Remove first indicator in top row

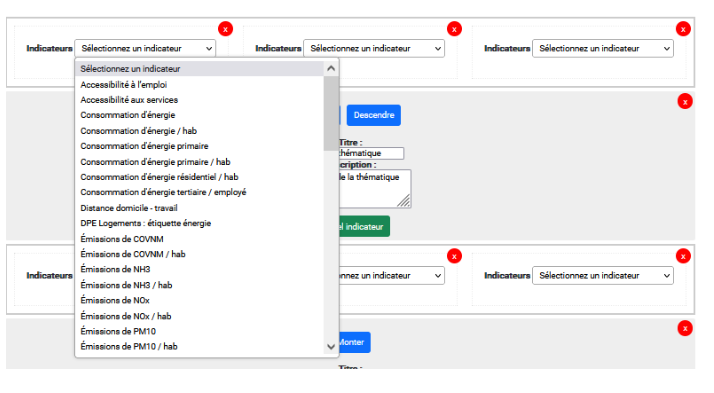click(x=225, y=29)
